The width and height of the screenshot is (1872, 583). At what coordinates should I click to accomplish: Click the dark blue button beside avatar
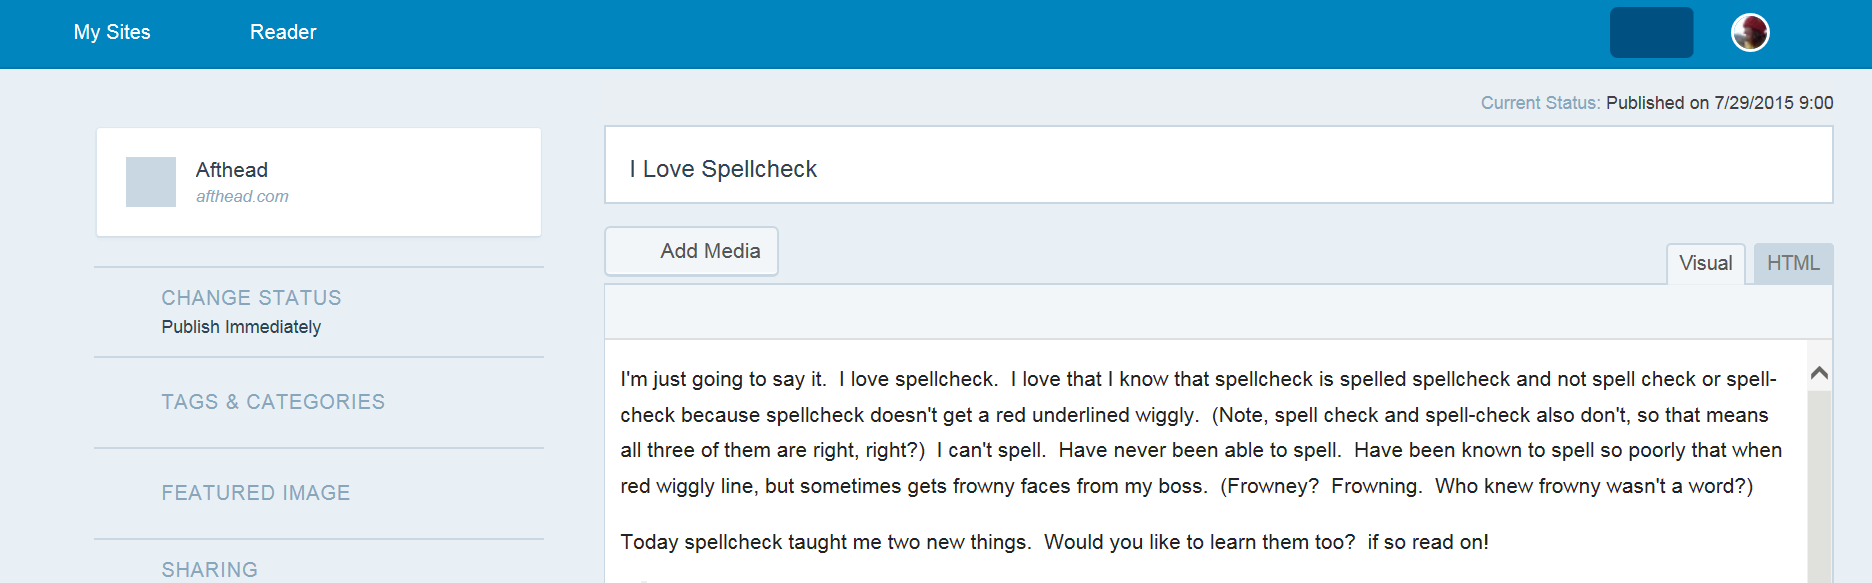point(1651,33)
